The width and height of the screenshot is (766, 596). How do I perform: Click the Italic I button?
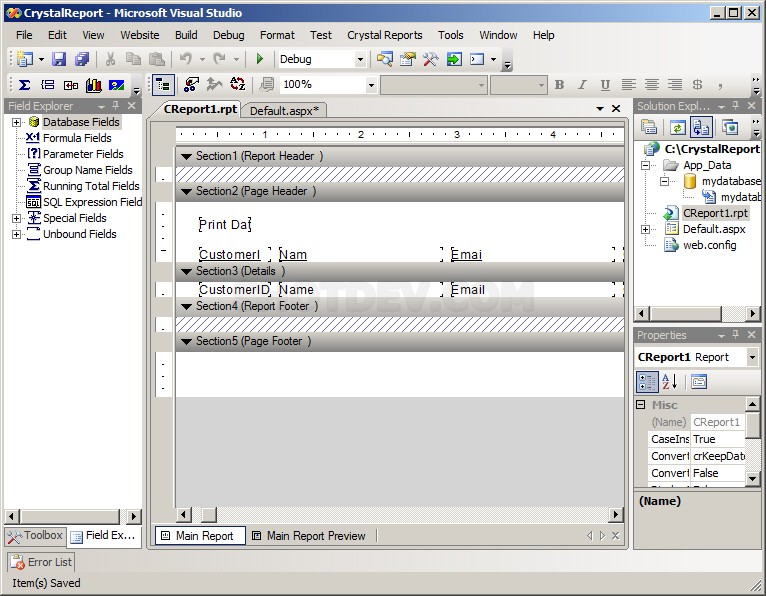tap(582, 85)
